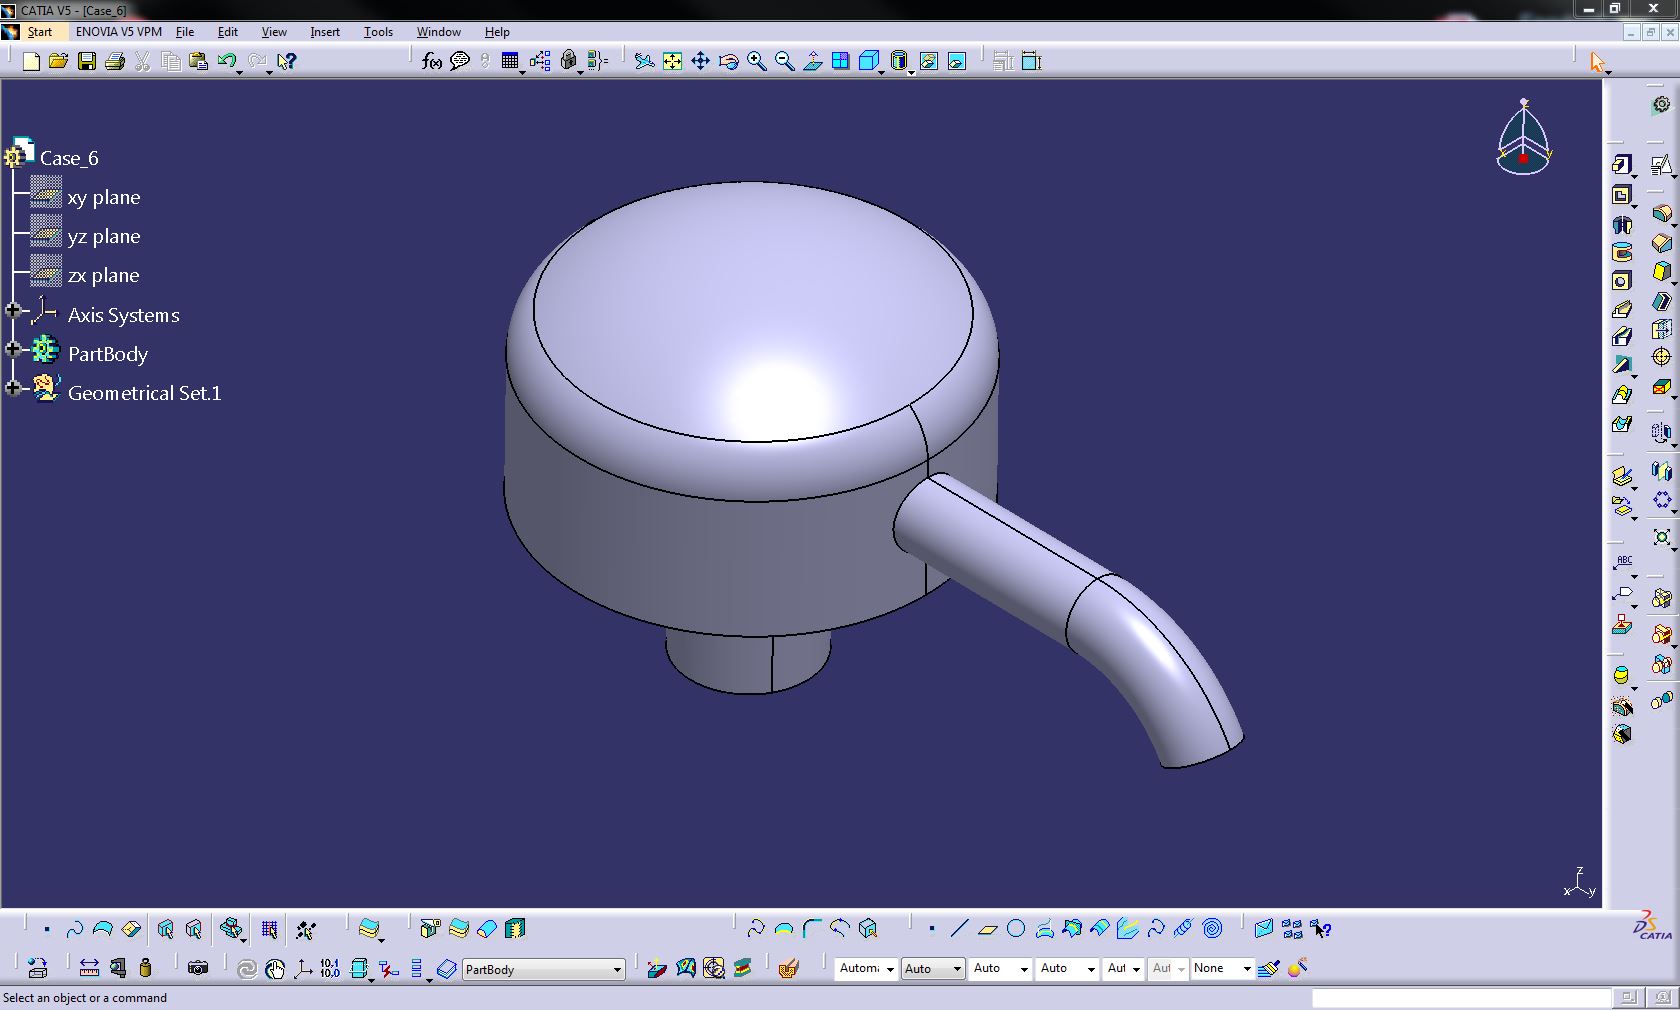Open the What's This help pointer
This screenshot has width=1680, height=1010.
tap(286, 61)
